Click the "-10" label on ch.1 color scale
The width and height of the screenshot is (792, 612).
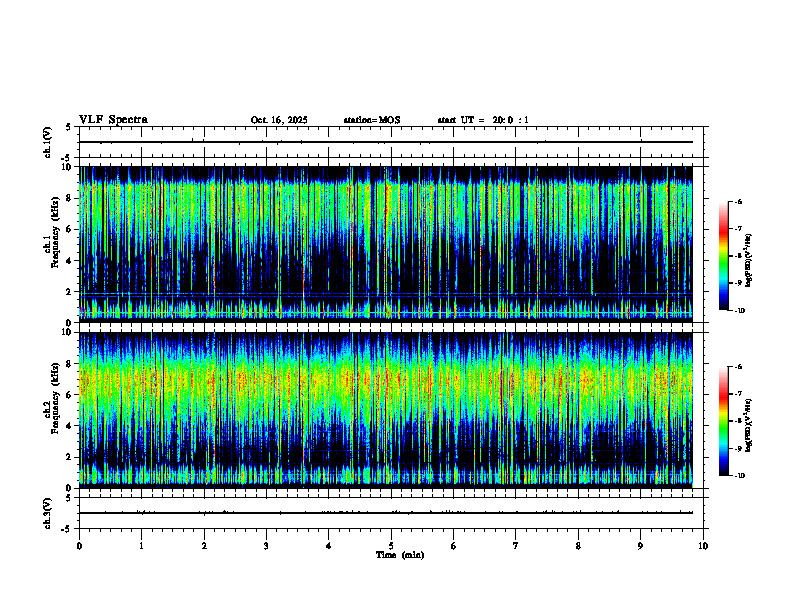point(740,311)
